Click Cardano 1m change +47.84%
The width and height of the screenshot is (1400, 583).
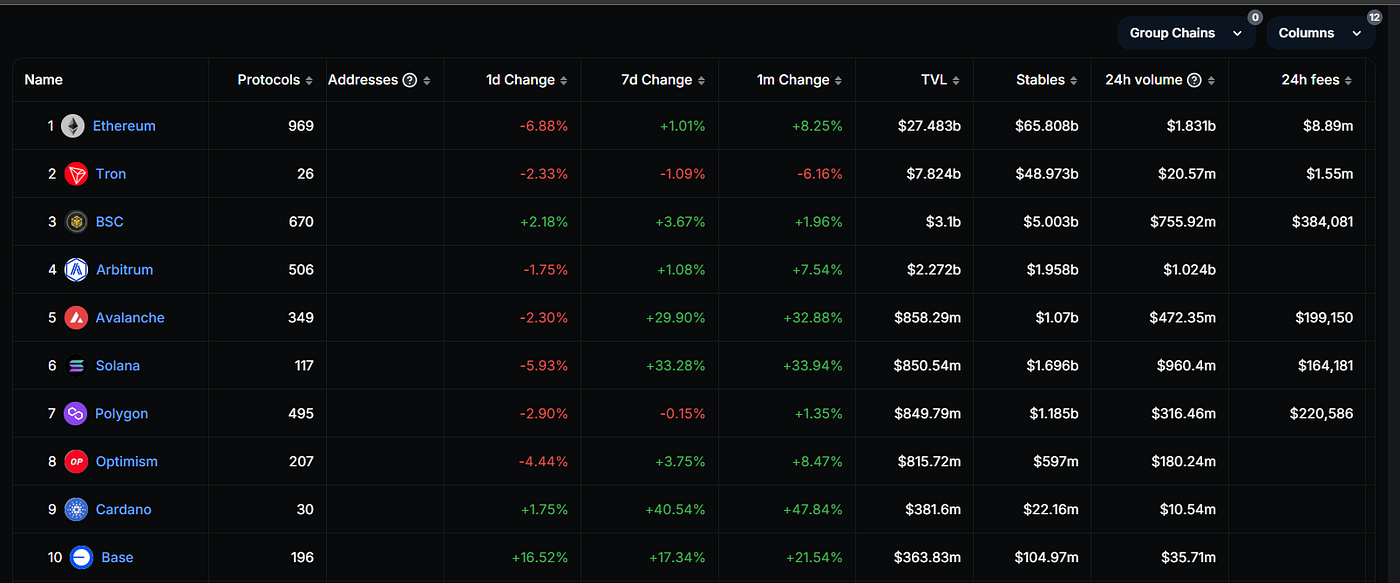point(813,510)
